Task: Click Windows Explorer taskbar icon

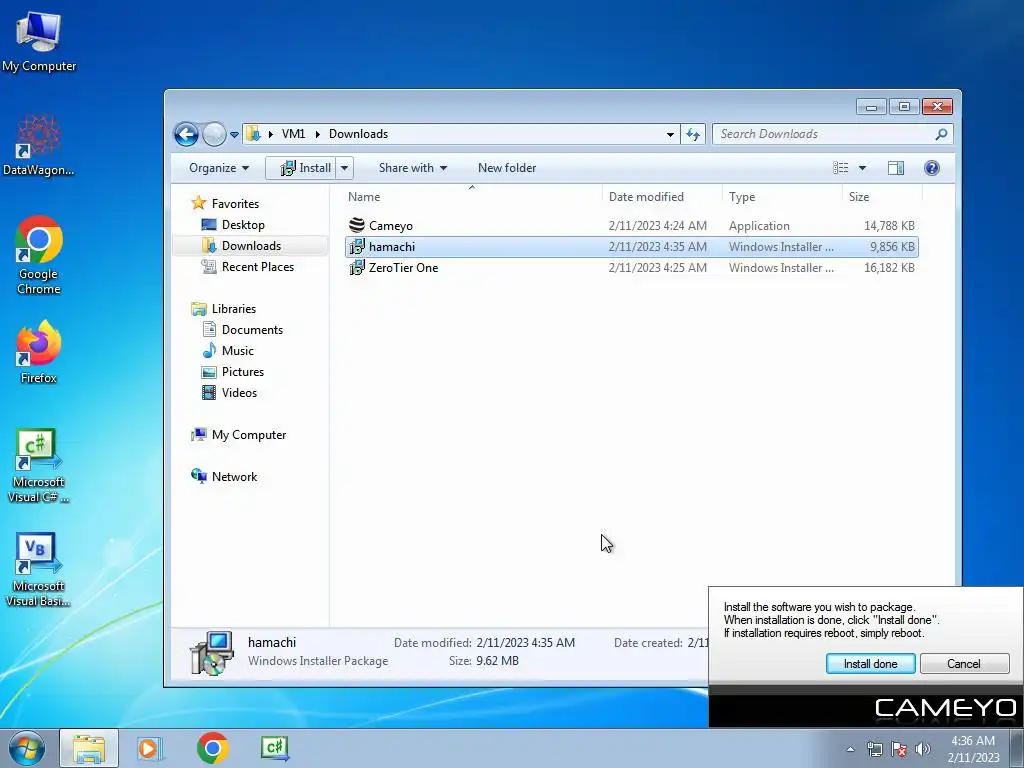Action: 89,748
